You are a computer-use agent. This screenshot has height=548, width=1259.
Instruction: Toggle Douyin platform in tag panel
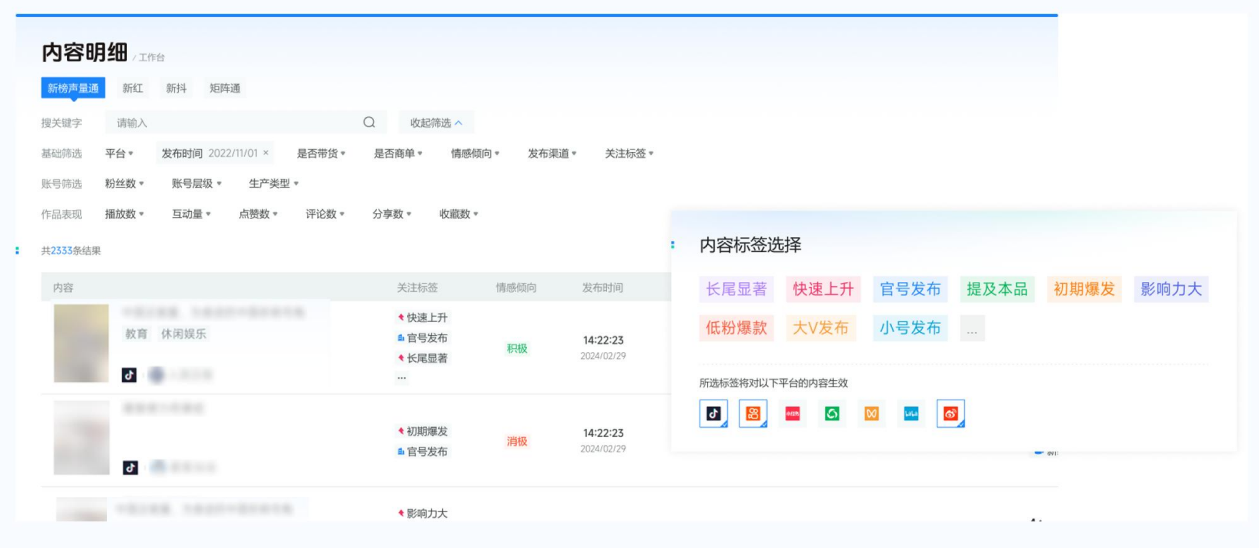pyautogui.click(x=713, y=413)
